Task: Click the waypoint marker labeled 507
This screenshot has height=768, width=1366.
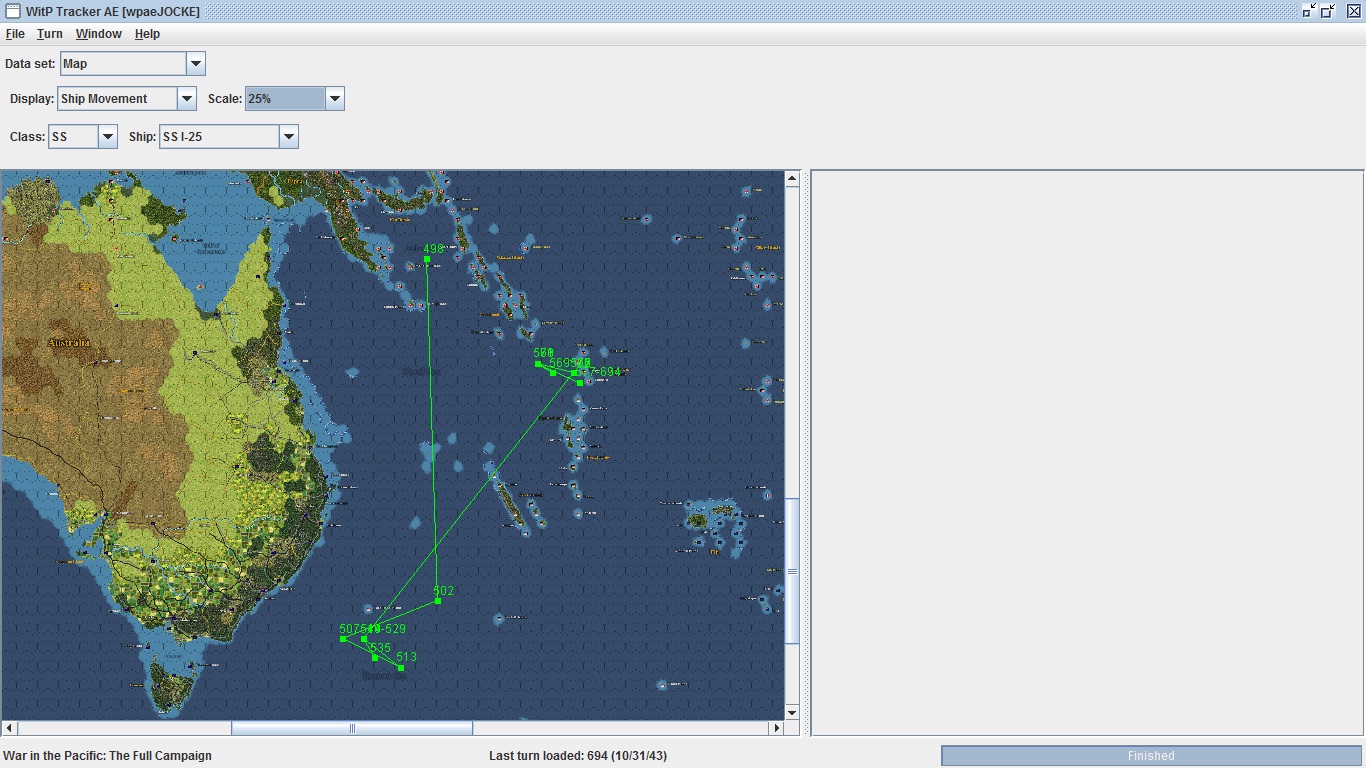Action: click(343, 638)
